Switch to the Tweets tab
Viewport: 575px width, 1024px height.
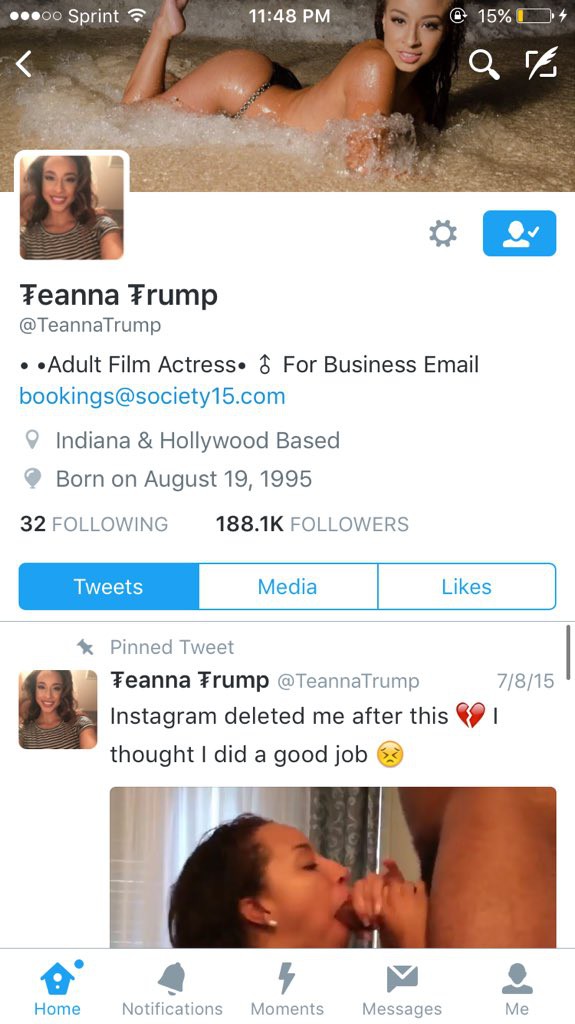click(108, 586)
